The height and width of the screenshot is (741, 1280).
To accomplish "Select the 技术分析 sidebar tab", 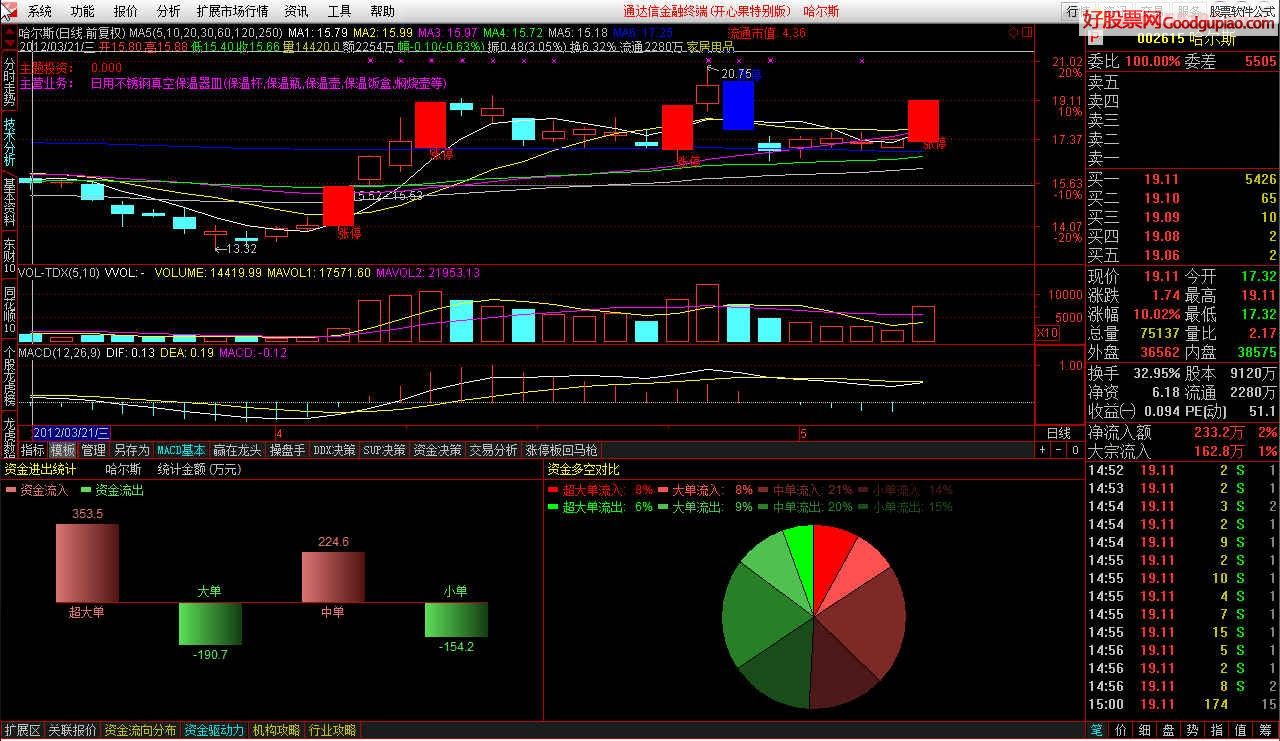I will pyautogui.click(x=9, y=142).
